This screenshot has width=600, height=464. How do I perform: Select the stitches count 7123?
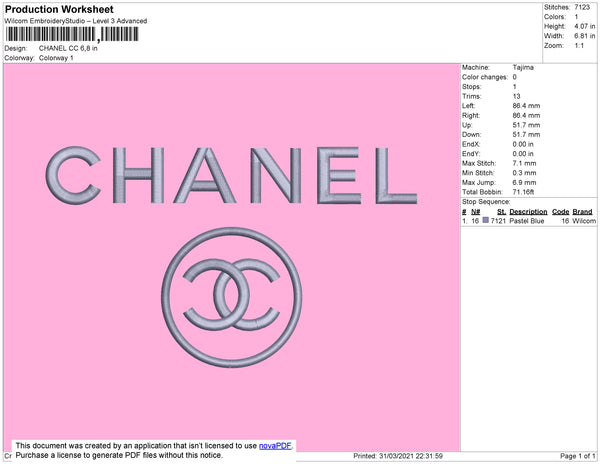click(582, 7)
